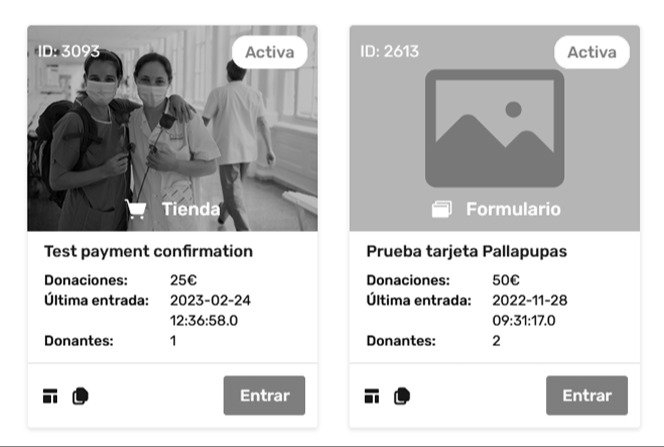Click the ID: 3093 label

tap(69, 51)
